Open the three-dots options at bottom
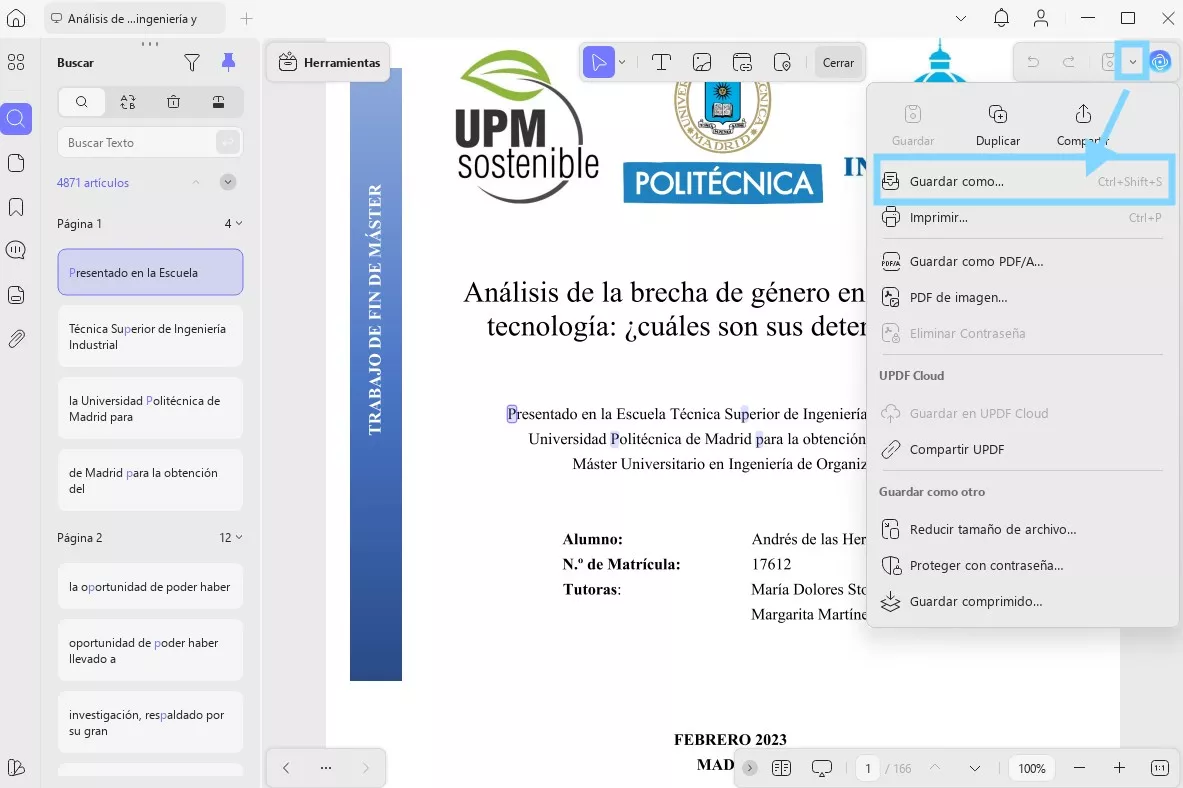 (326, 768)
